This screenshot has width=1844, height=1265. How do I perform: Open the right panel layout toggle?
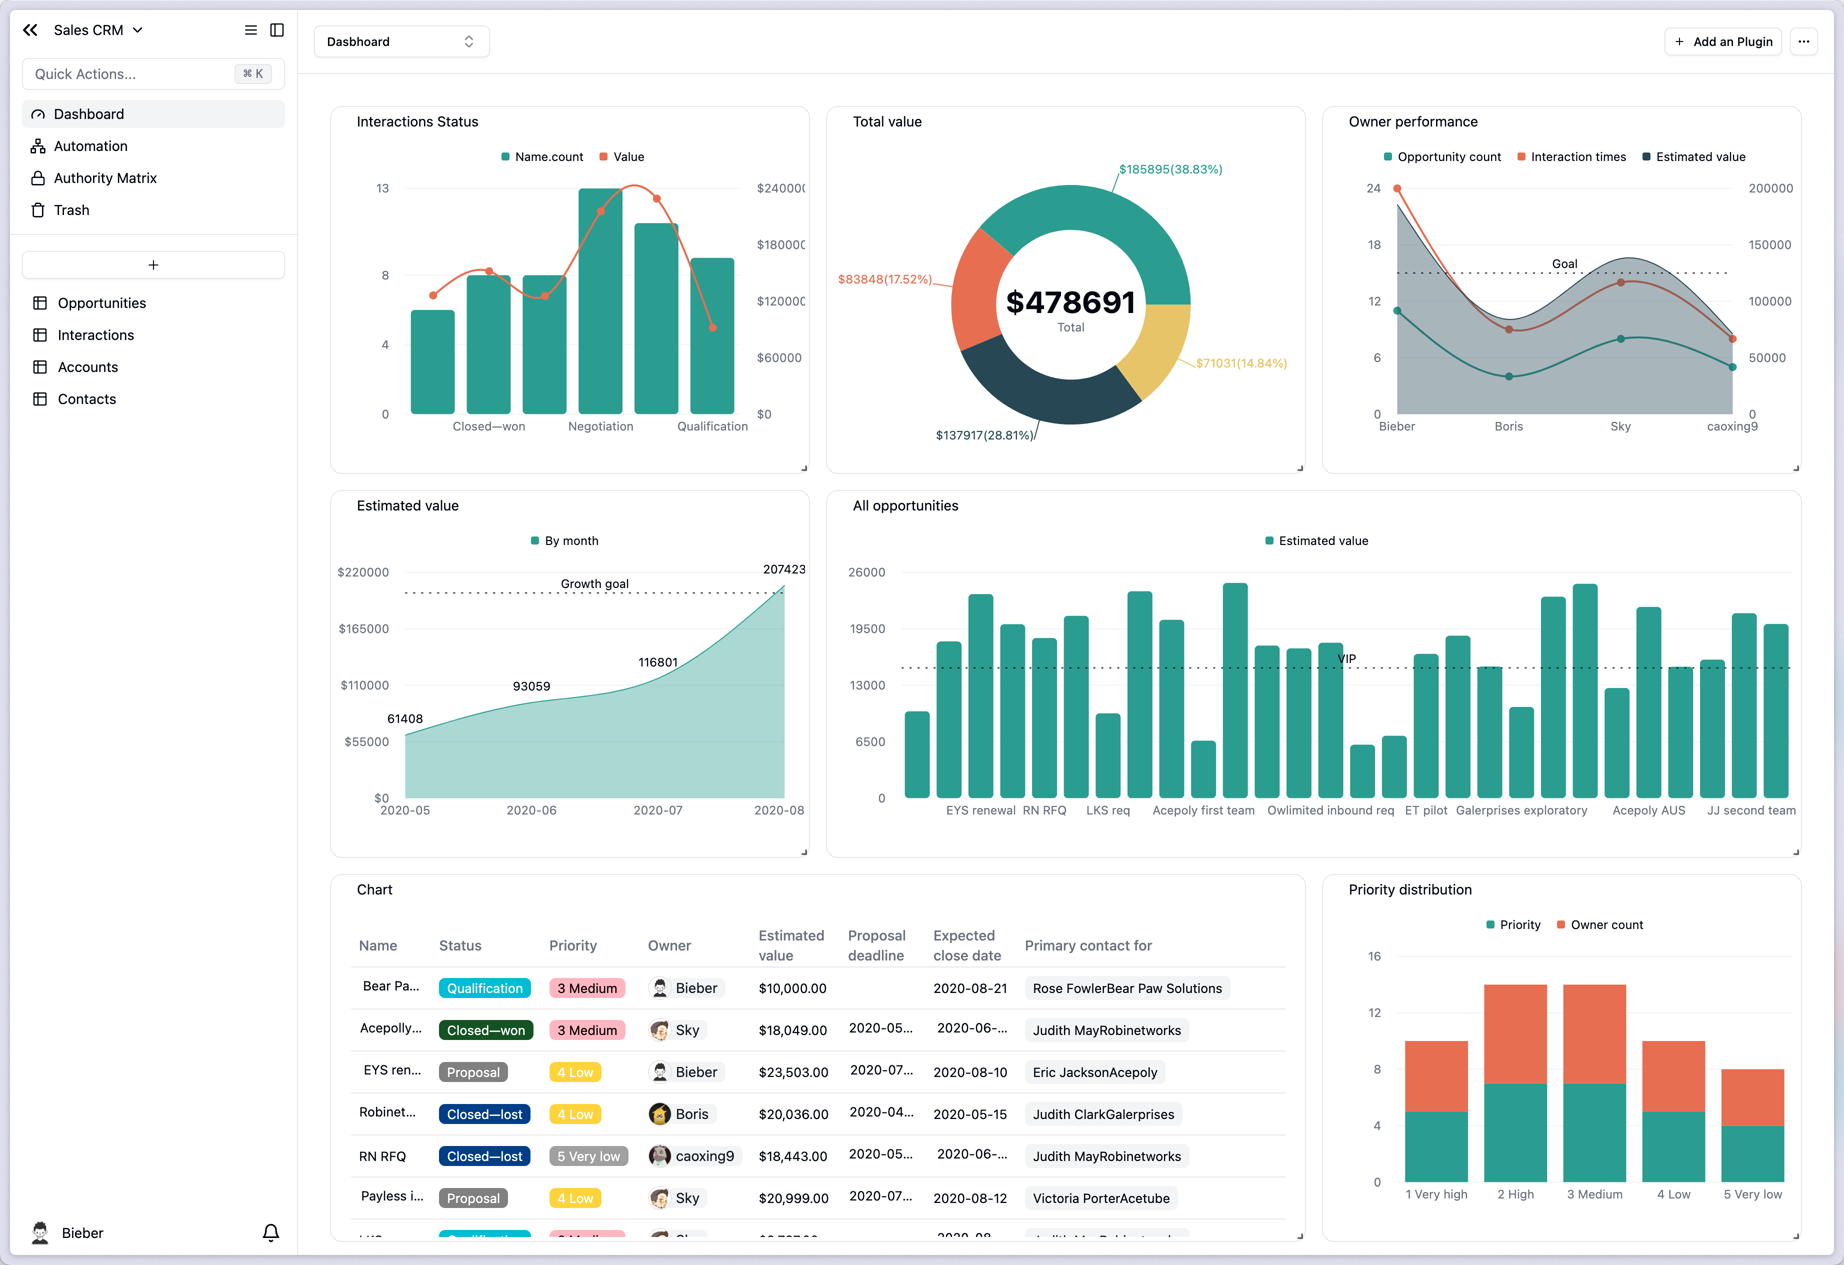tap(276, 29)
